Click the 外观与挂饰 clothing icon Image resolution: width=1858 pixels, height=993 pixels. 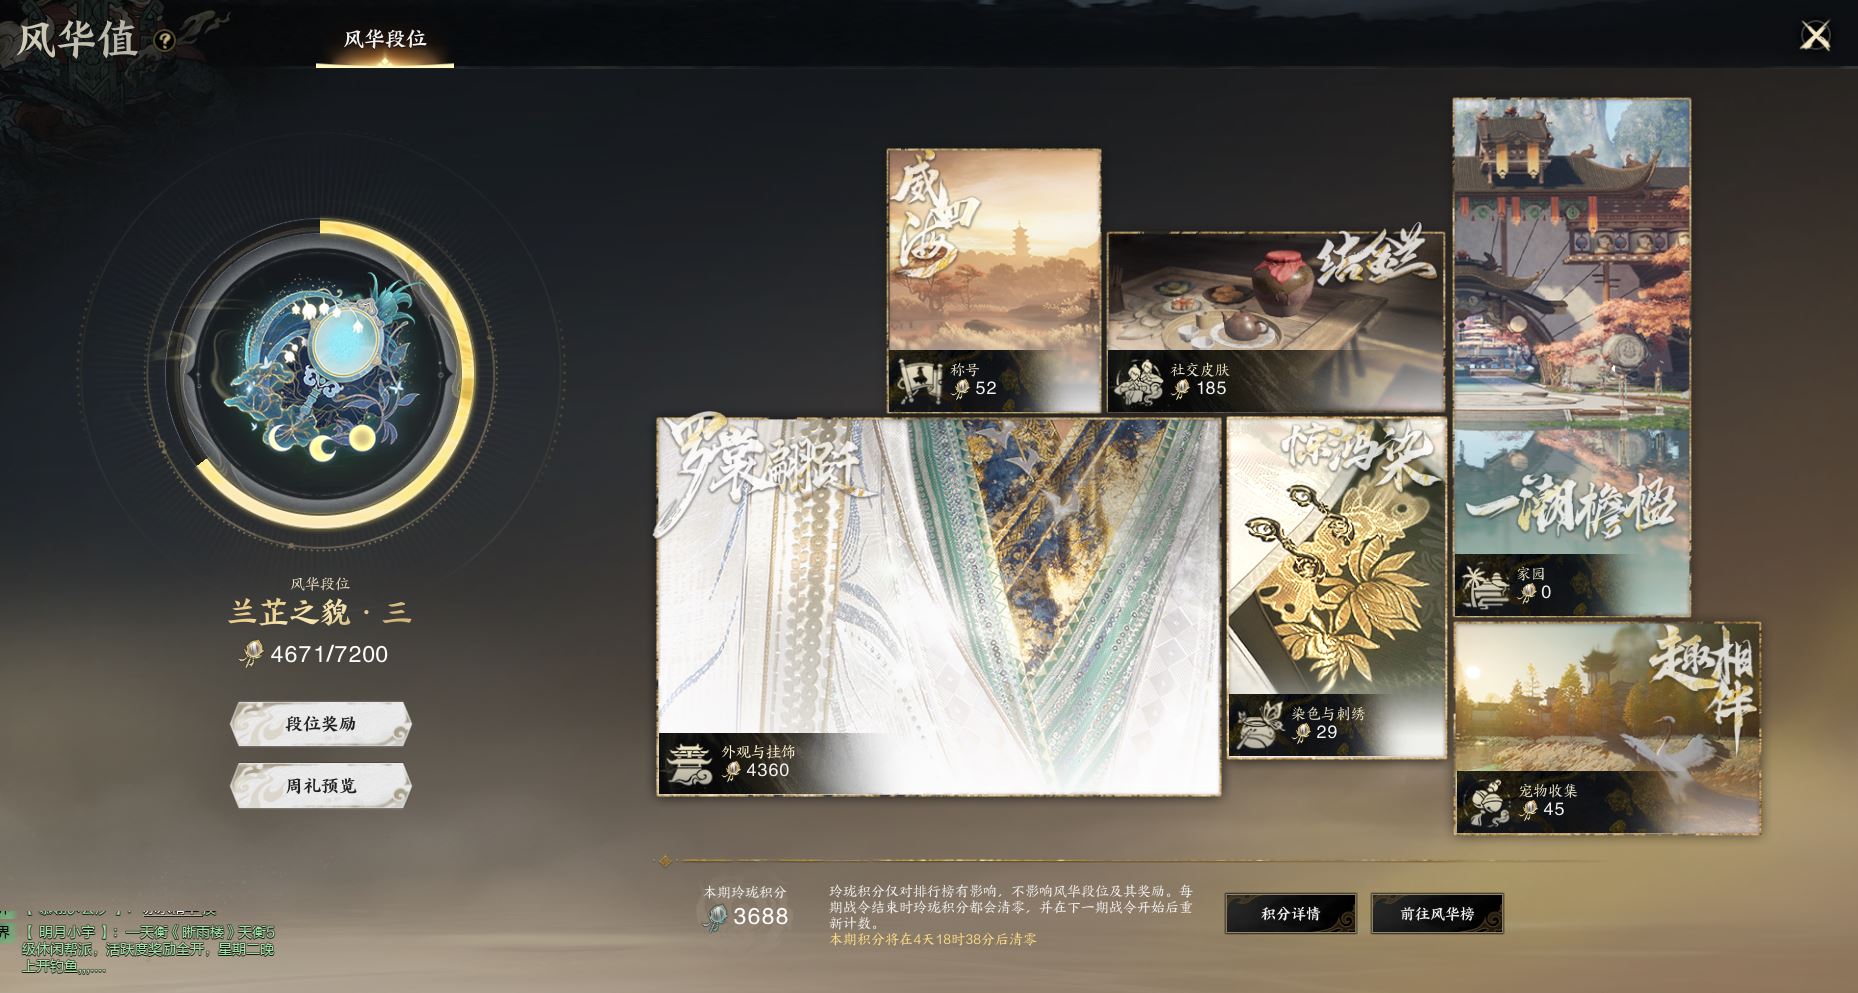click(688, 762)
